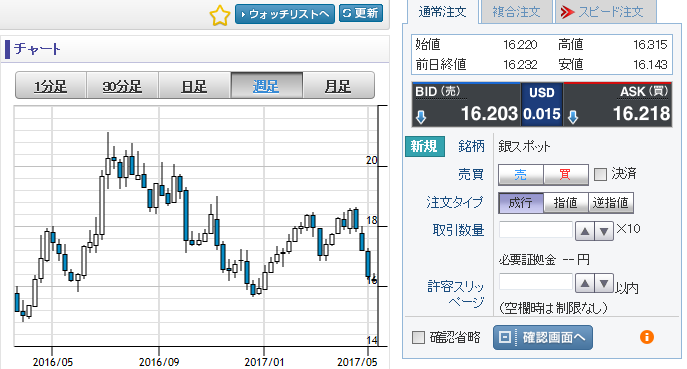Image resolution: width=687 pixels, height=369 pixels.
Task: Decrease 取引数量 with down arrow
Action: coord(604,231)
